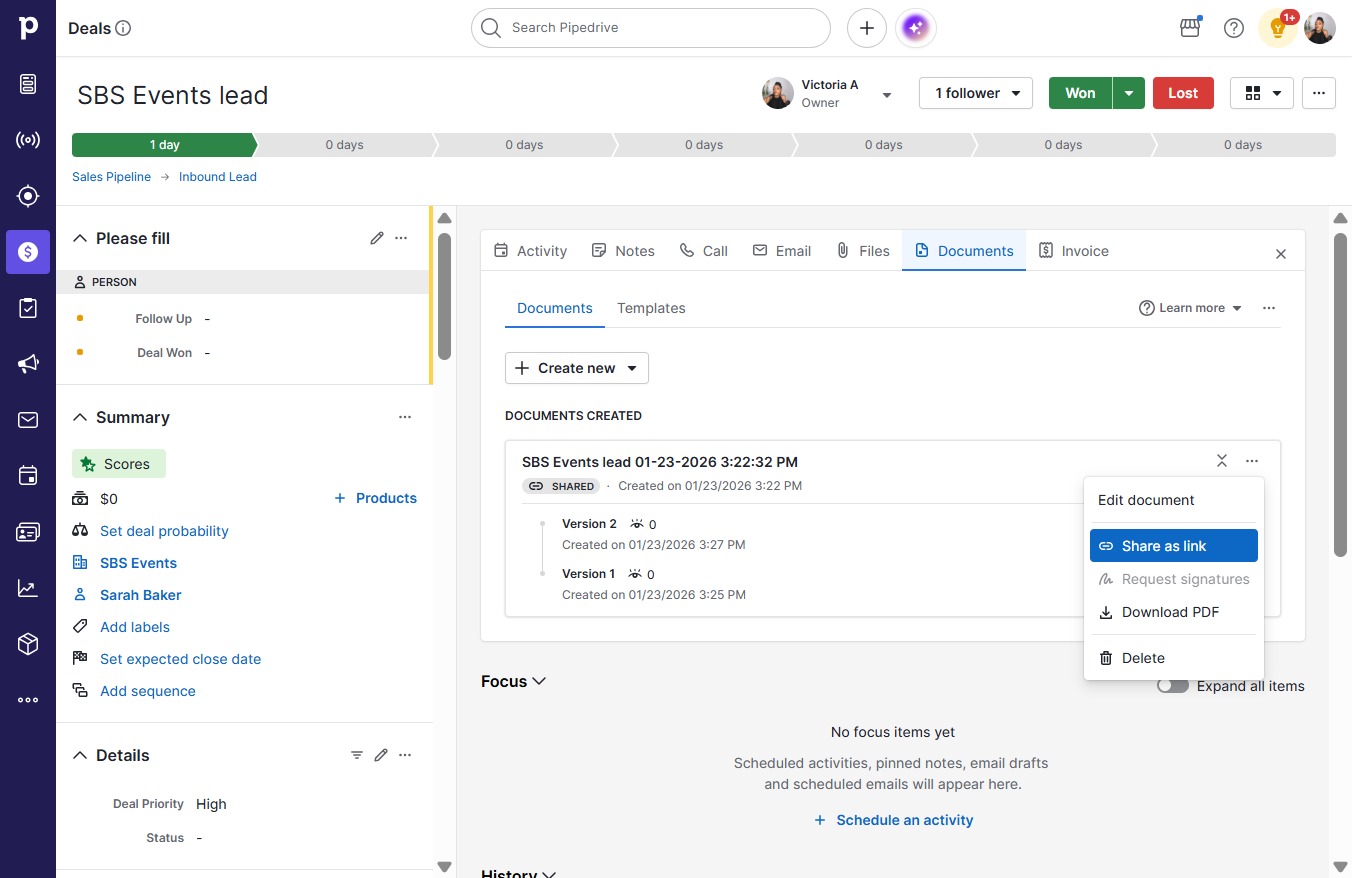Screen dimensions: 1352x878
Task: Open the Contacts card sidebar icon
Action: coord(28,532)
